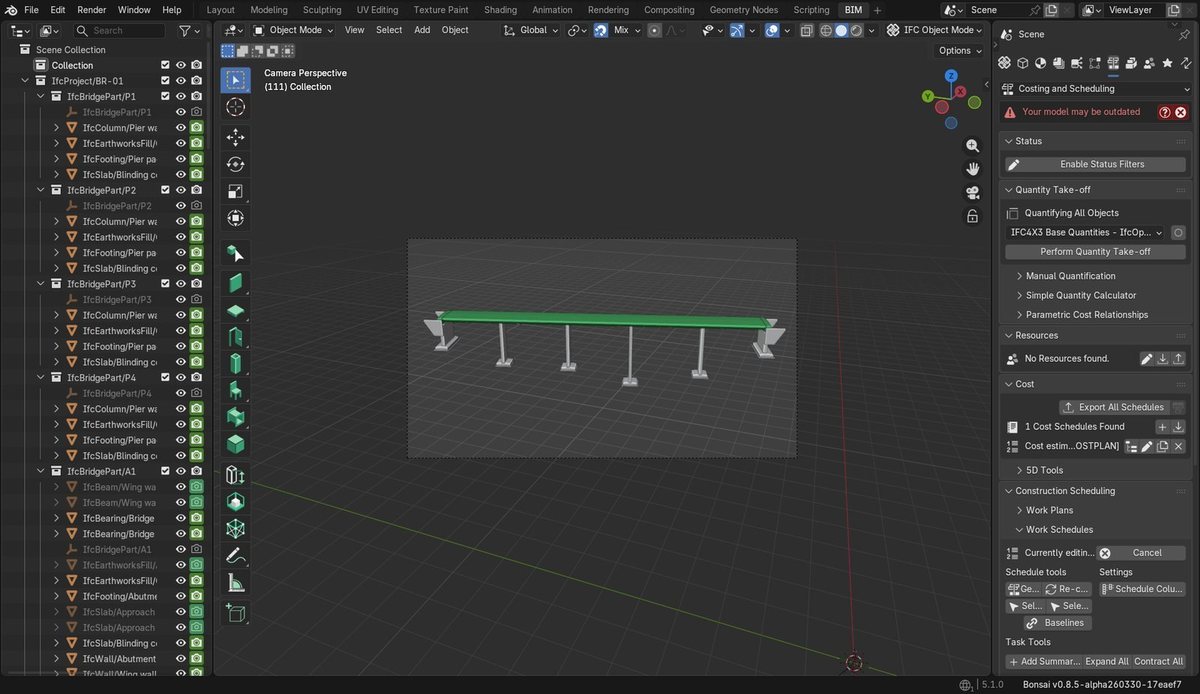
Task: Click the export resources up-arrow icon
Action: [x=1179, y=358]
